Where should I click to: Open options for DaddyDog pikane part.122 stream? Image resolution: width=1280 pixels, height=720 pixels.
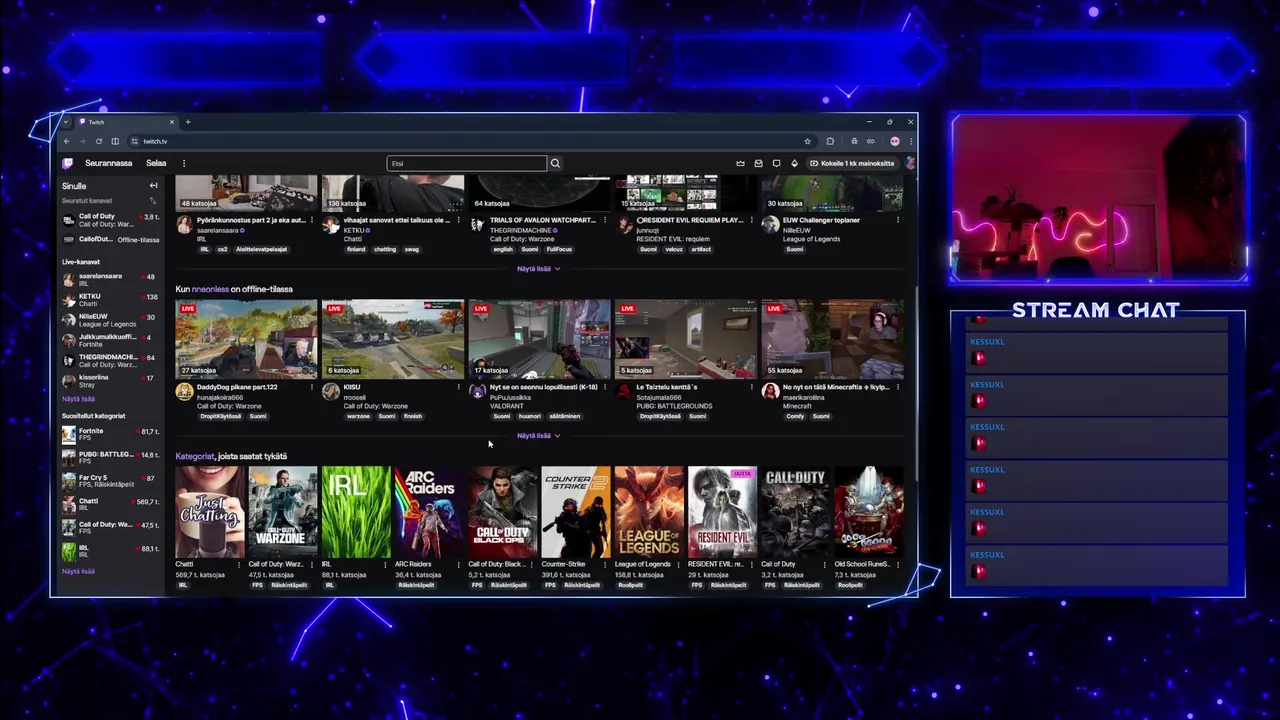(312, 387)
